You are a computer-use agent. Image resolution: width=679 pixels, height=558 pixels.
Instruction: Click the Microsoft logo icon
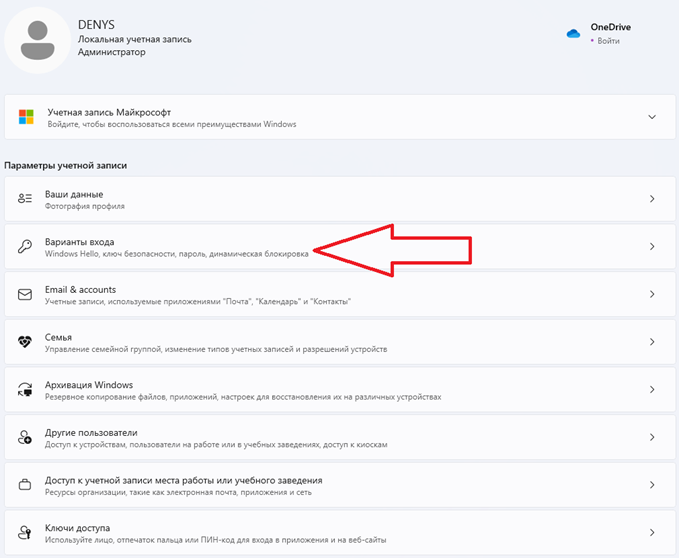26,118
